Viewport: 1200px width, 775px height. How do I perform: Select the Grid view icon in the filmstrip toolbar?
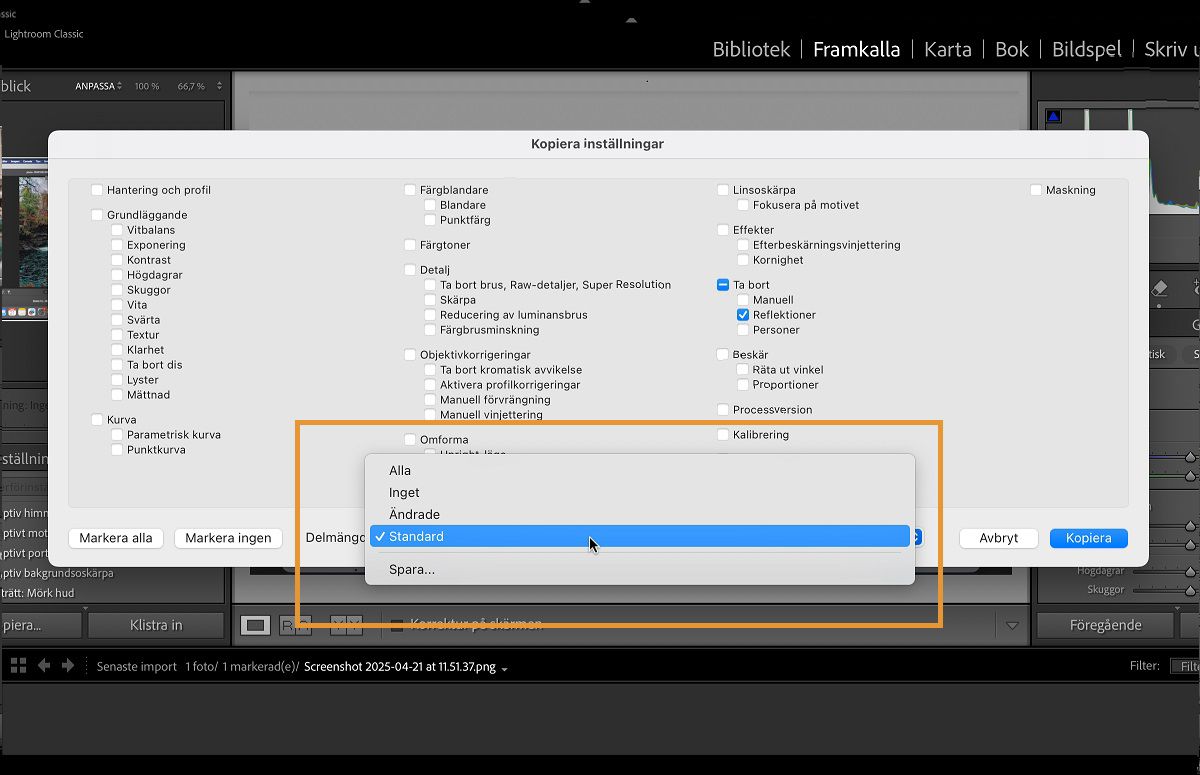pyautogui.click(x=18, y=665)
